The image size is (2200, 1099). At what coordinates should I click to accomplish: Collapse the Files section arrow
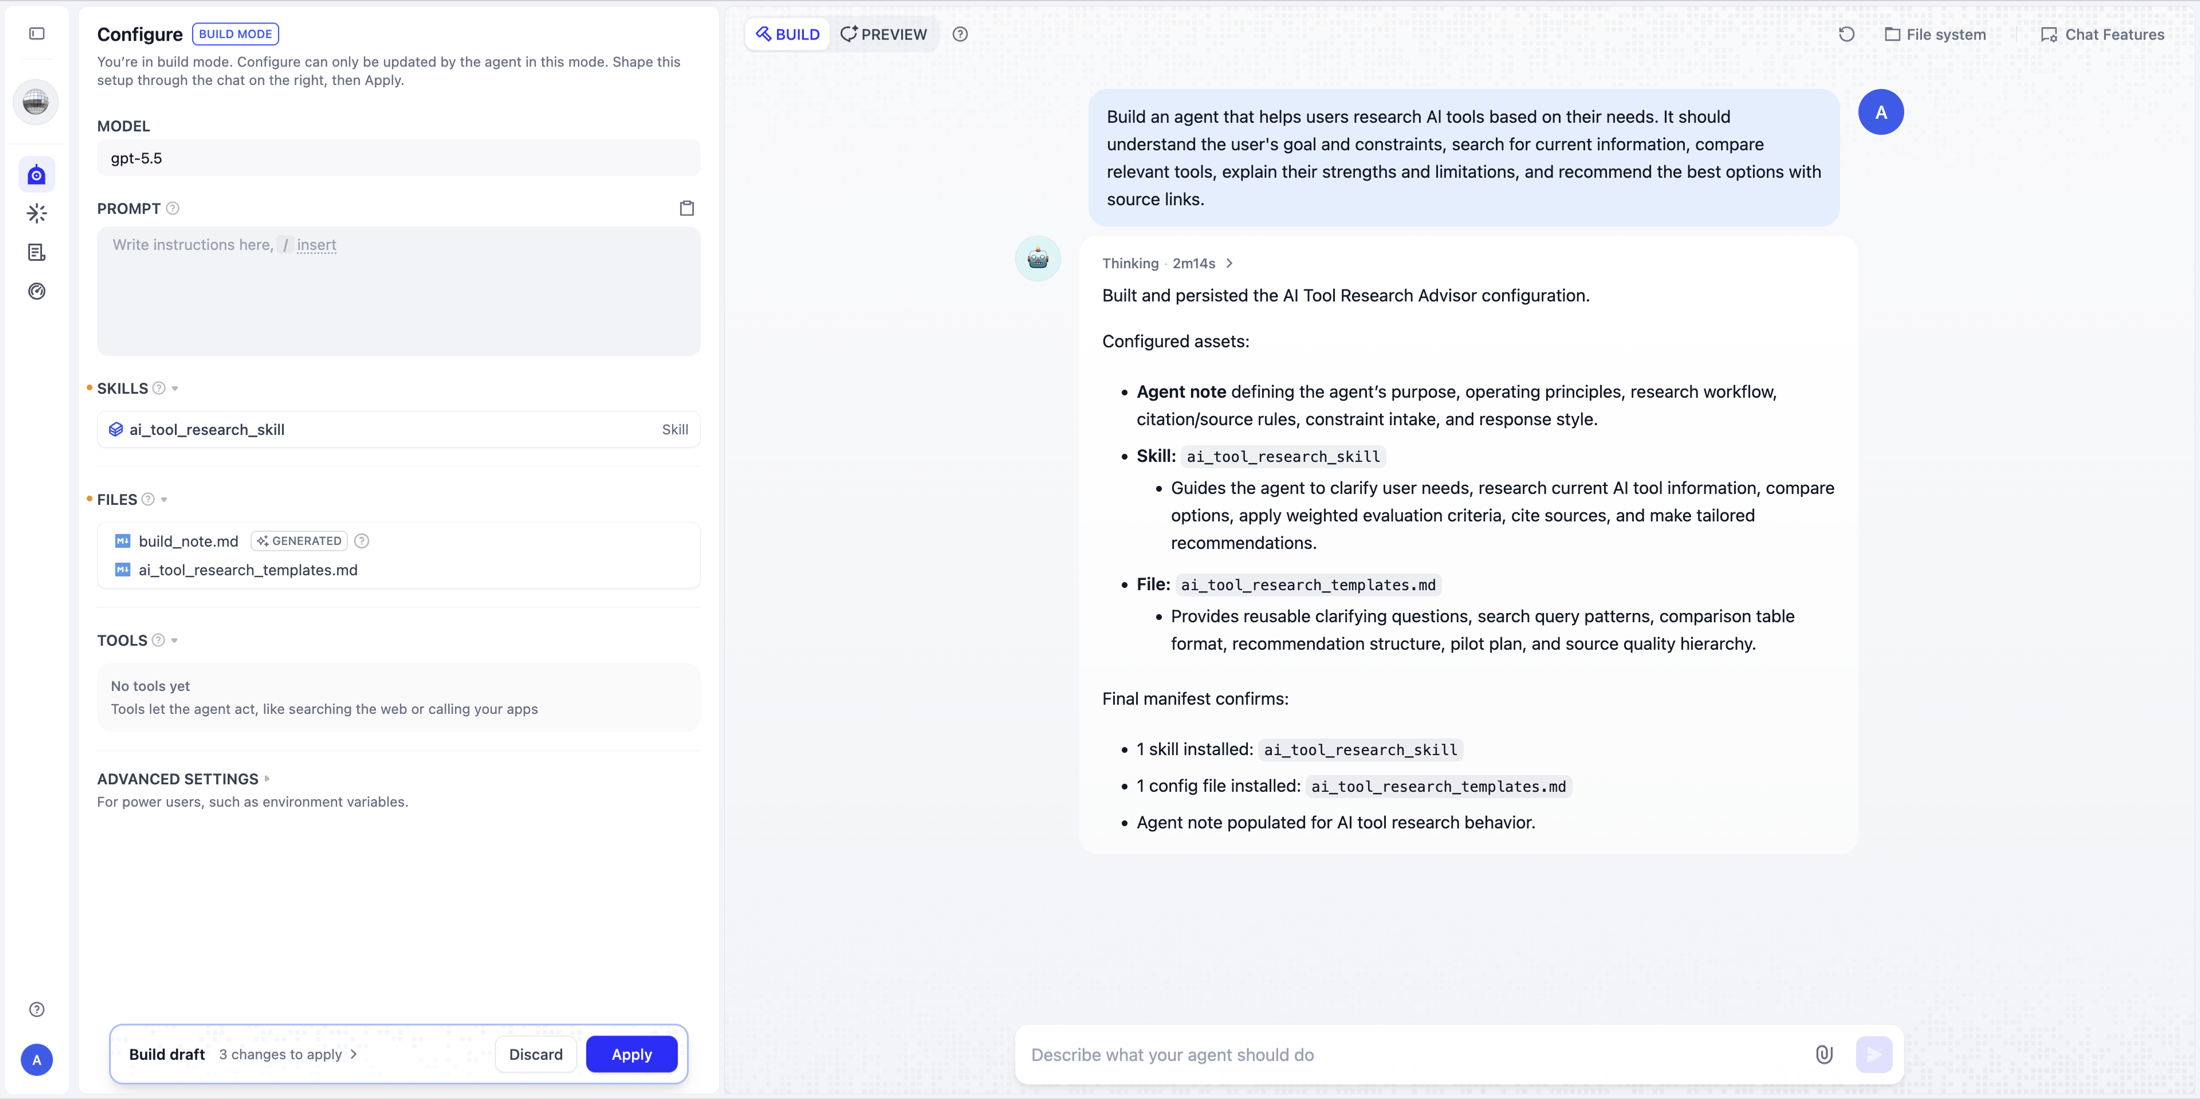coord(164,500)
